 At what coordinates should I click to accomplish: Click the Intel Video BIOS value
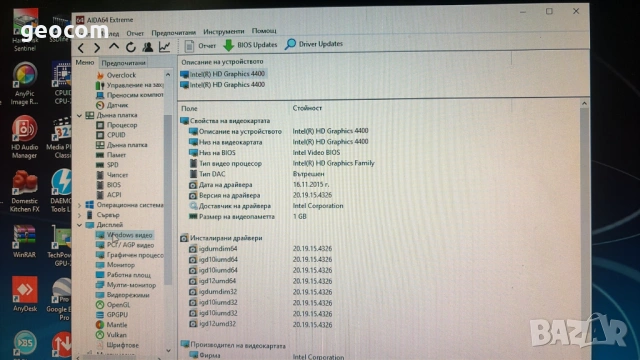316,153
